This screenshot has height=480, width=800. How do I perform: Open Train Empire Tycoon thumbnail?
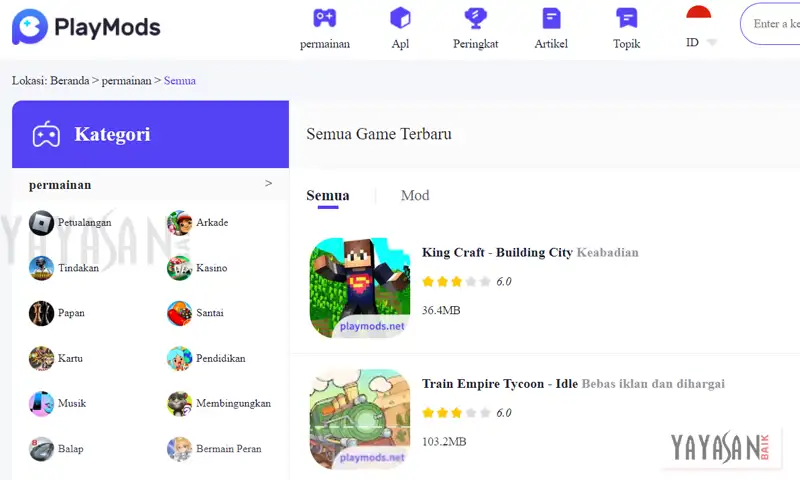click(x=360, y=419)
